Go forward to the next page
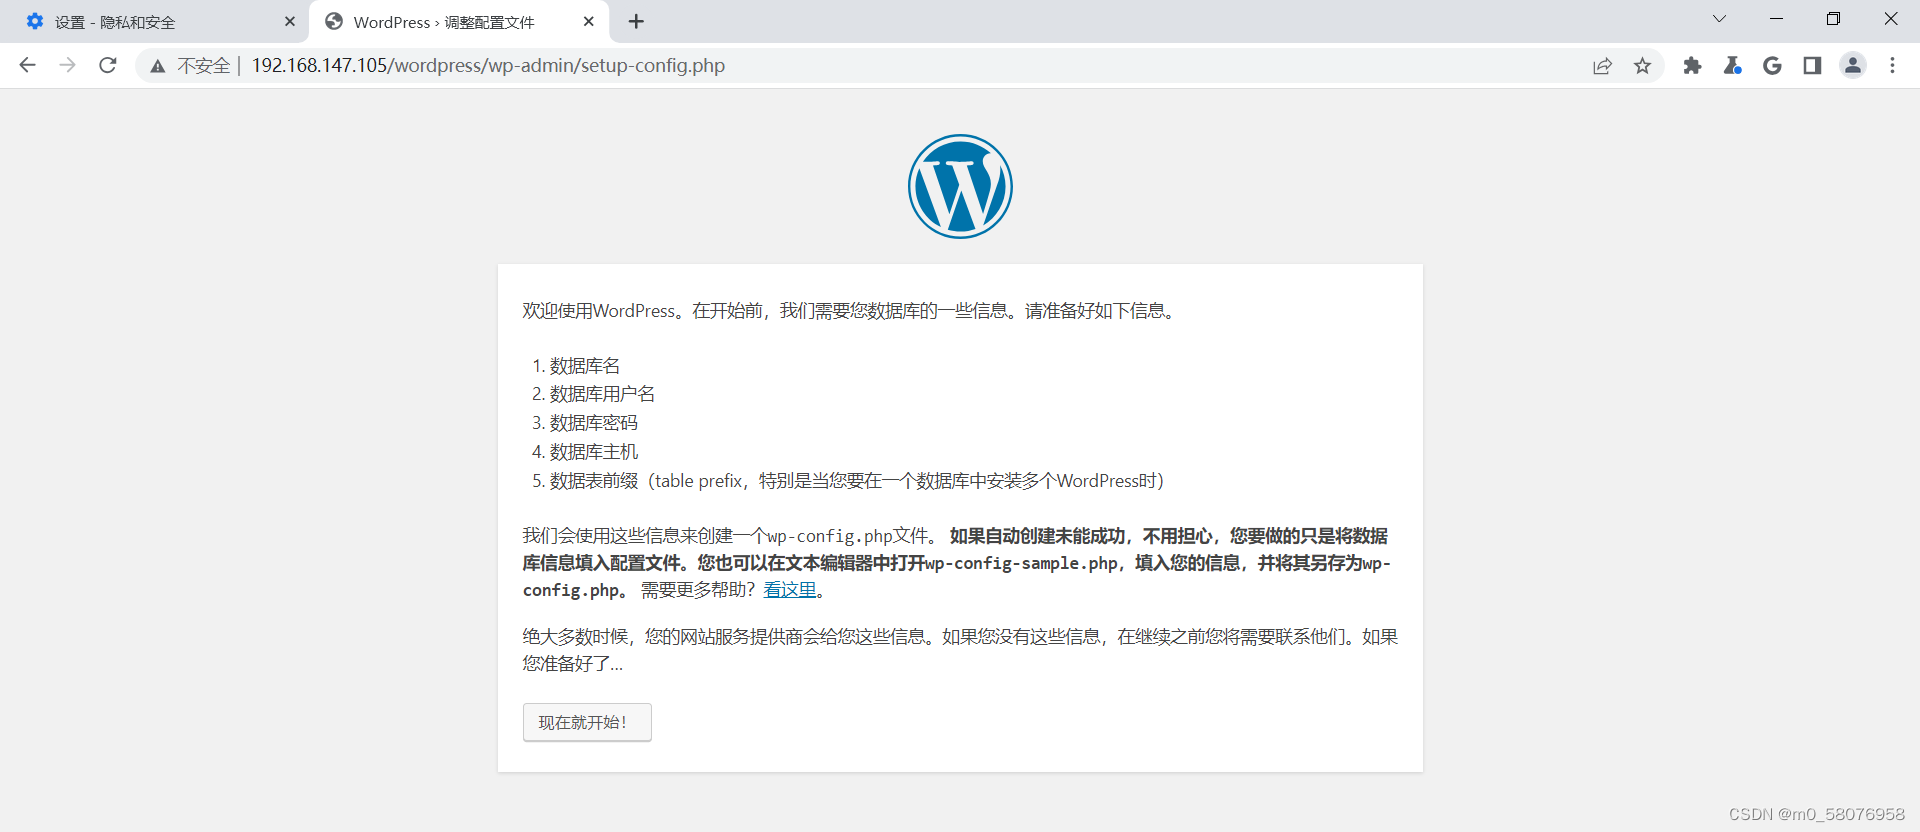Image resolution: width=1920 pixels, height=832 pixels. (x=67, y=65)
